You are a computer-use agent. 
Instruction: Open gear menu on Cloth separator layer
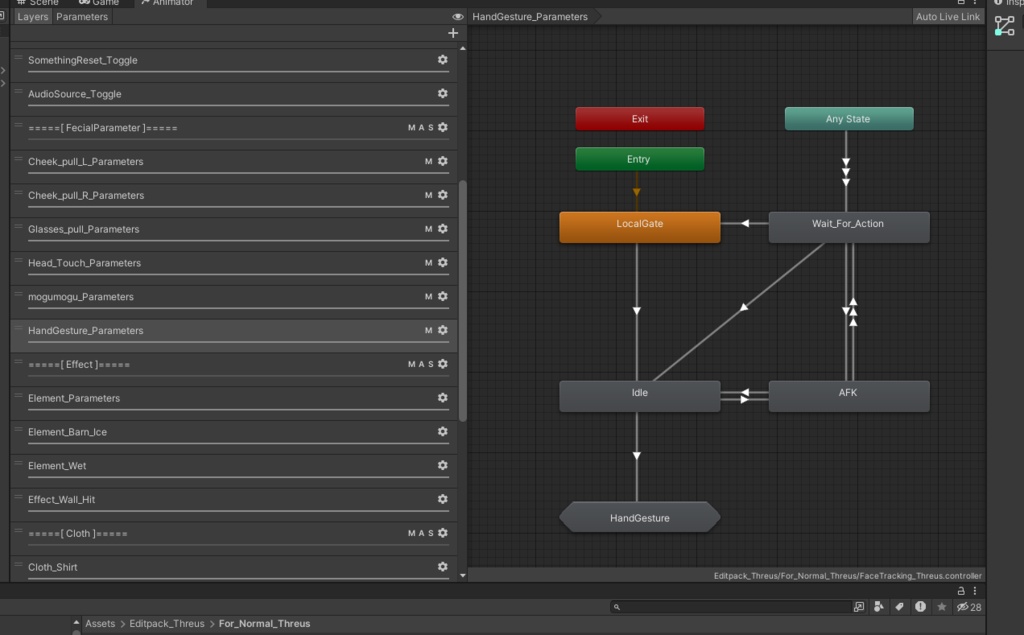pos(443,533)
